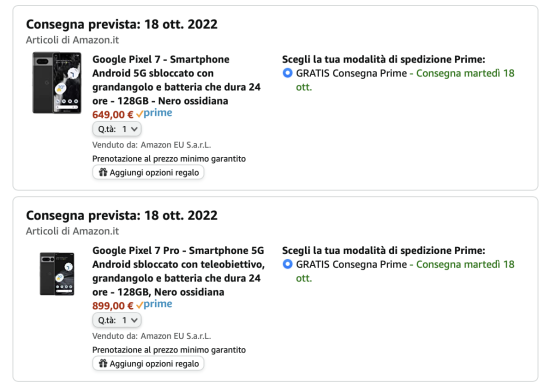Click the gift icon under Pixel 7 Pro
Image resolution: width=550 pixels, height=386 pixels.
pos(103,364)
